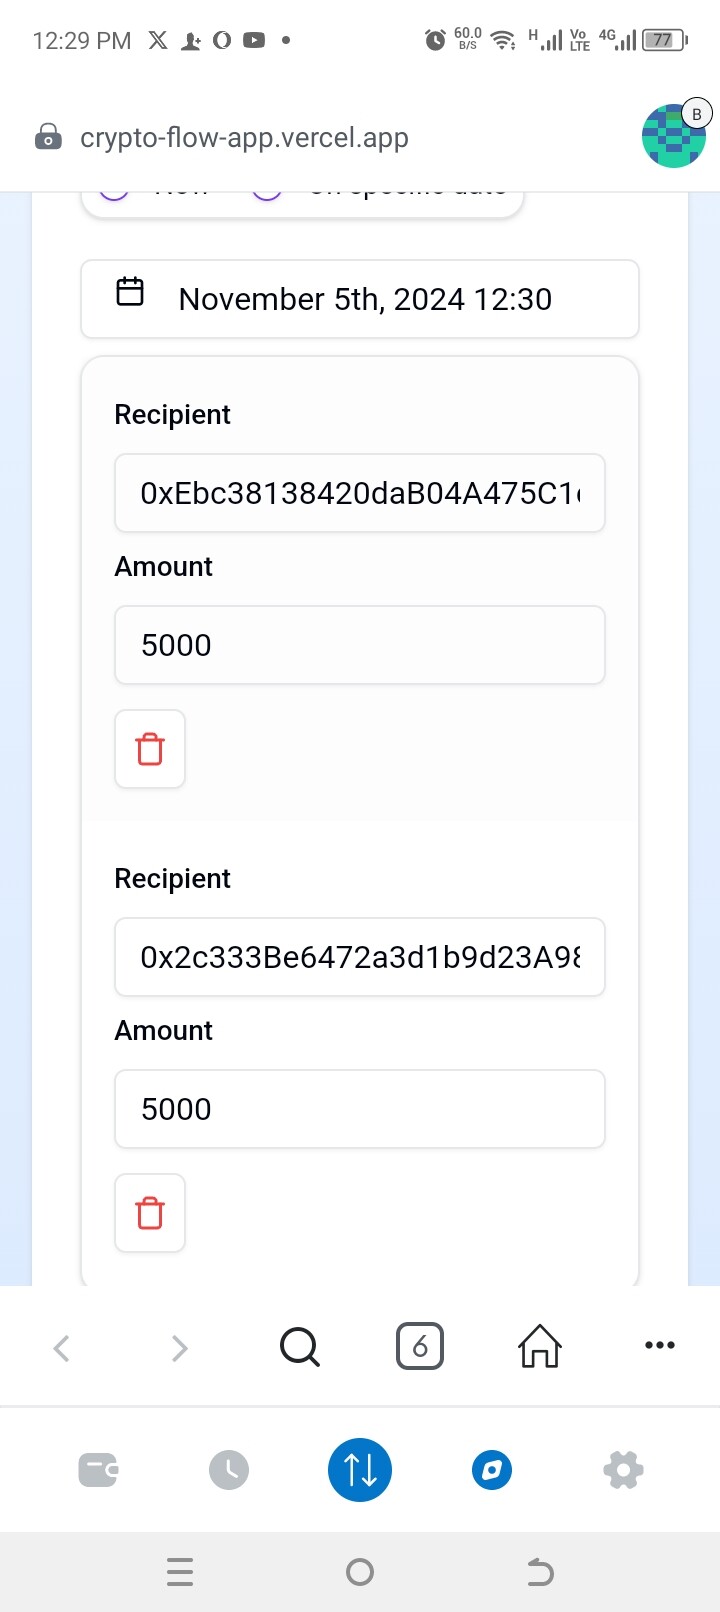Open the November 5th date picker

click(x=360, y=299)
